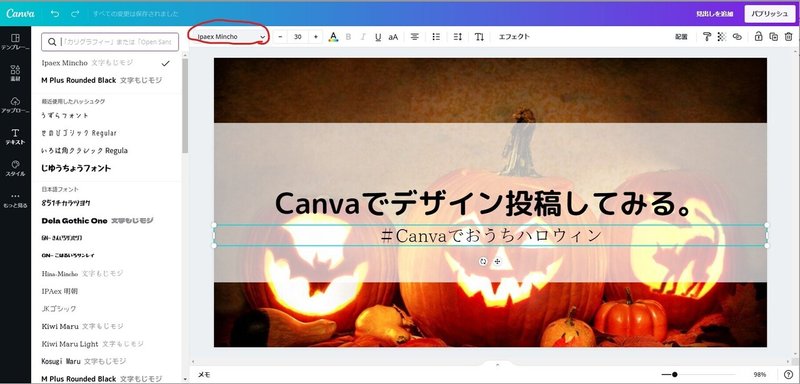
Task: Toggle underline formatting
Action: tap(378, 37)
